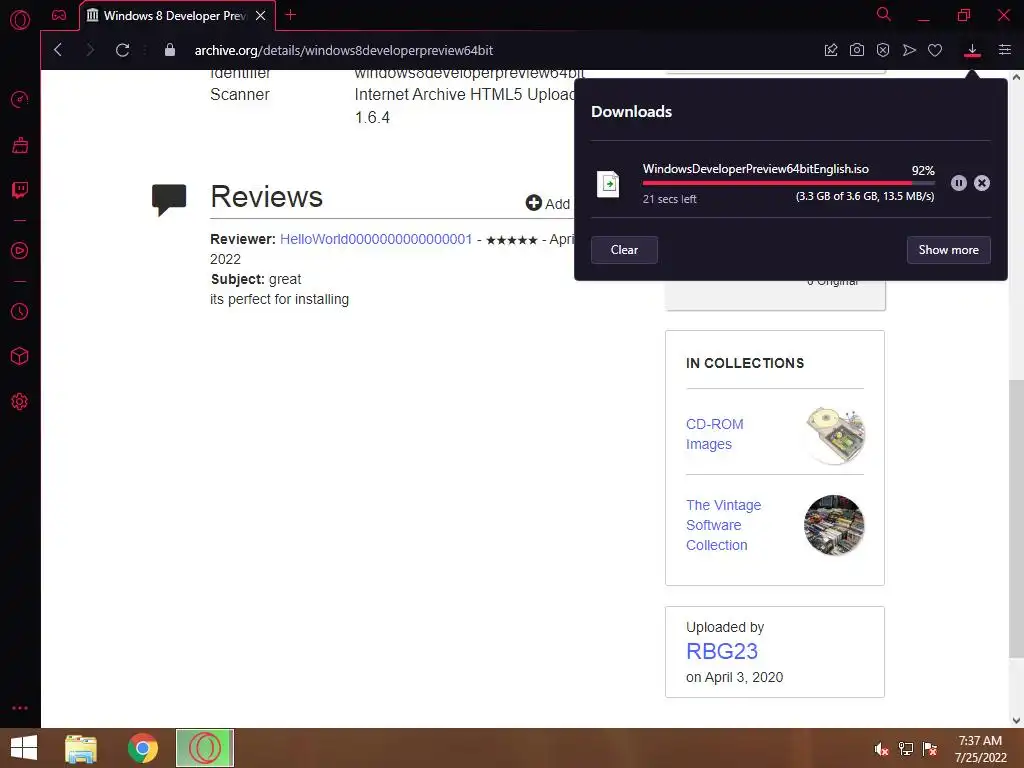Open File Explorer from taskbar
The height and width of the screenshot is (768, 1024).
pyautogui.click(x=81, y=748)
